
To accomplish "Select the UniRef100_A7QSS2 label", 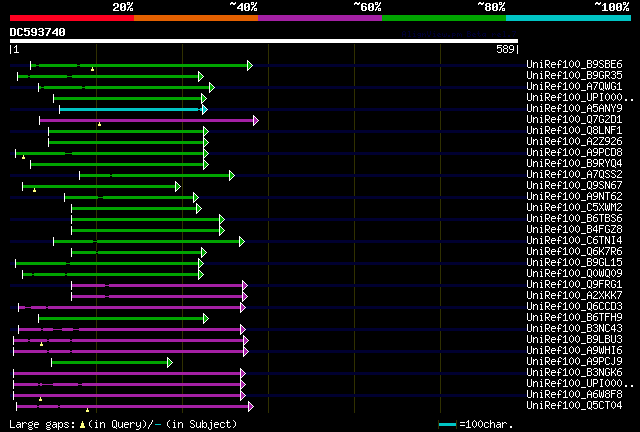I will pyautogui.click(x=574, y=174).
